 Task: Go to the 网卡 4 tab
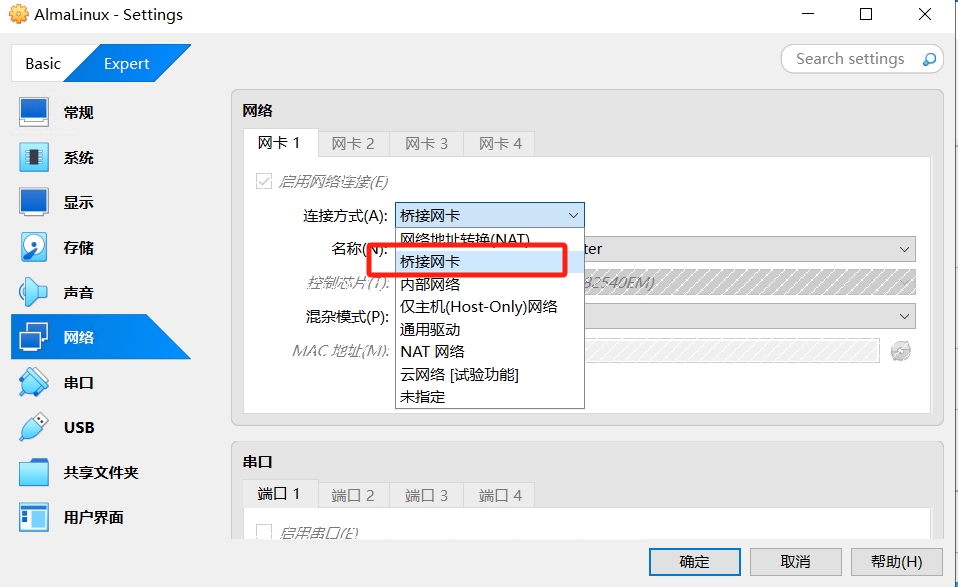pyautogui.click(x=500, y=144)
